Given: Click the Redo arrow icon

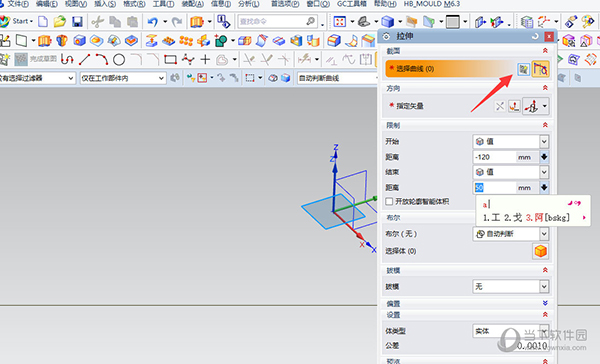Looking at the screenshot, I should (177, 22).
